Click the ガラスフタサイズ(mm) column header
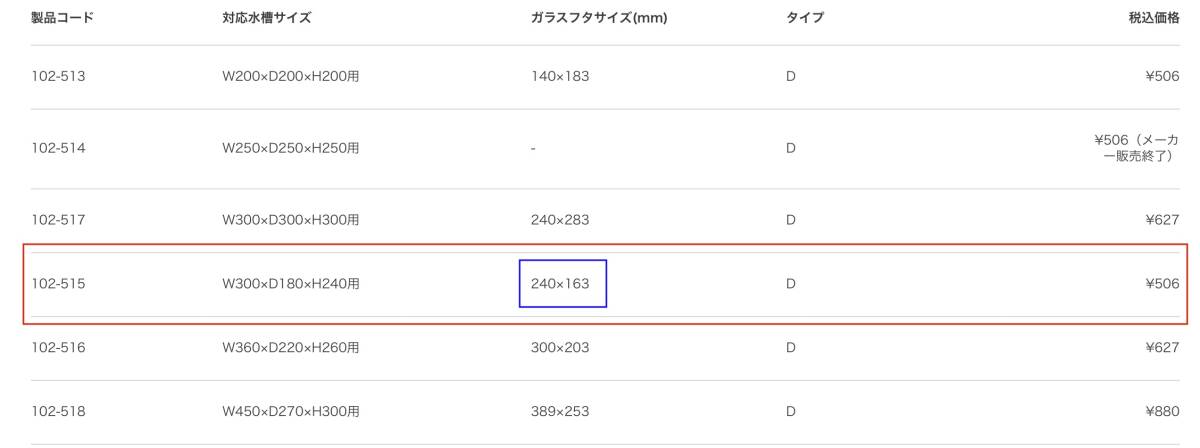This screenshot has height=448, width=1200. click(599, 18)
